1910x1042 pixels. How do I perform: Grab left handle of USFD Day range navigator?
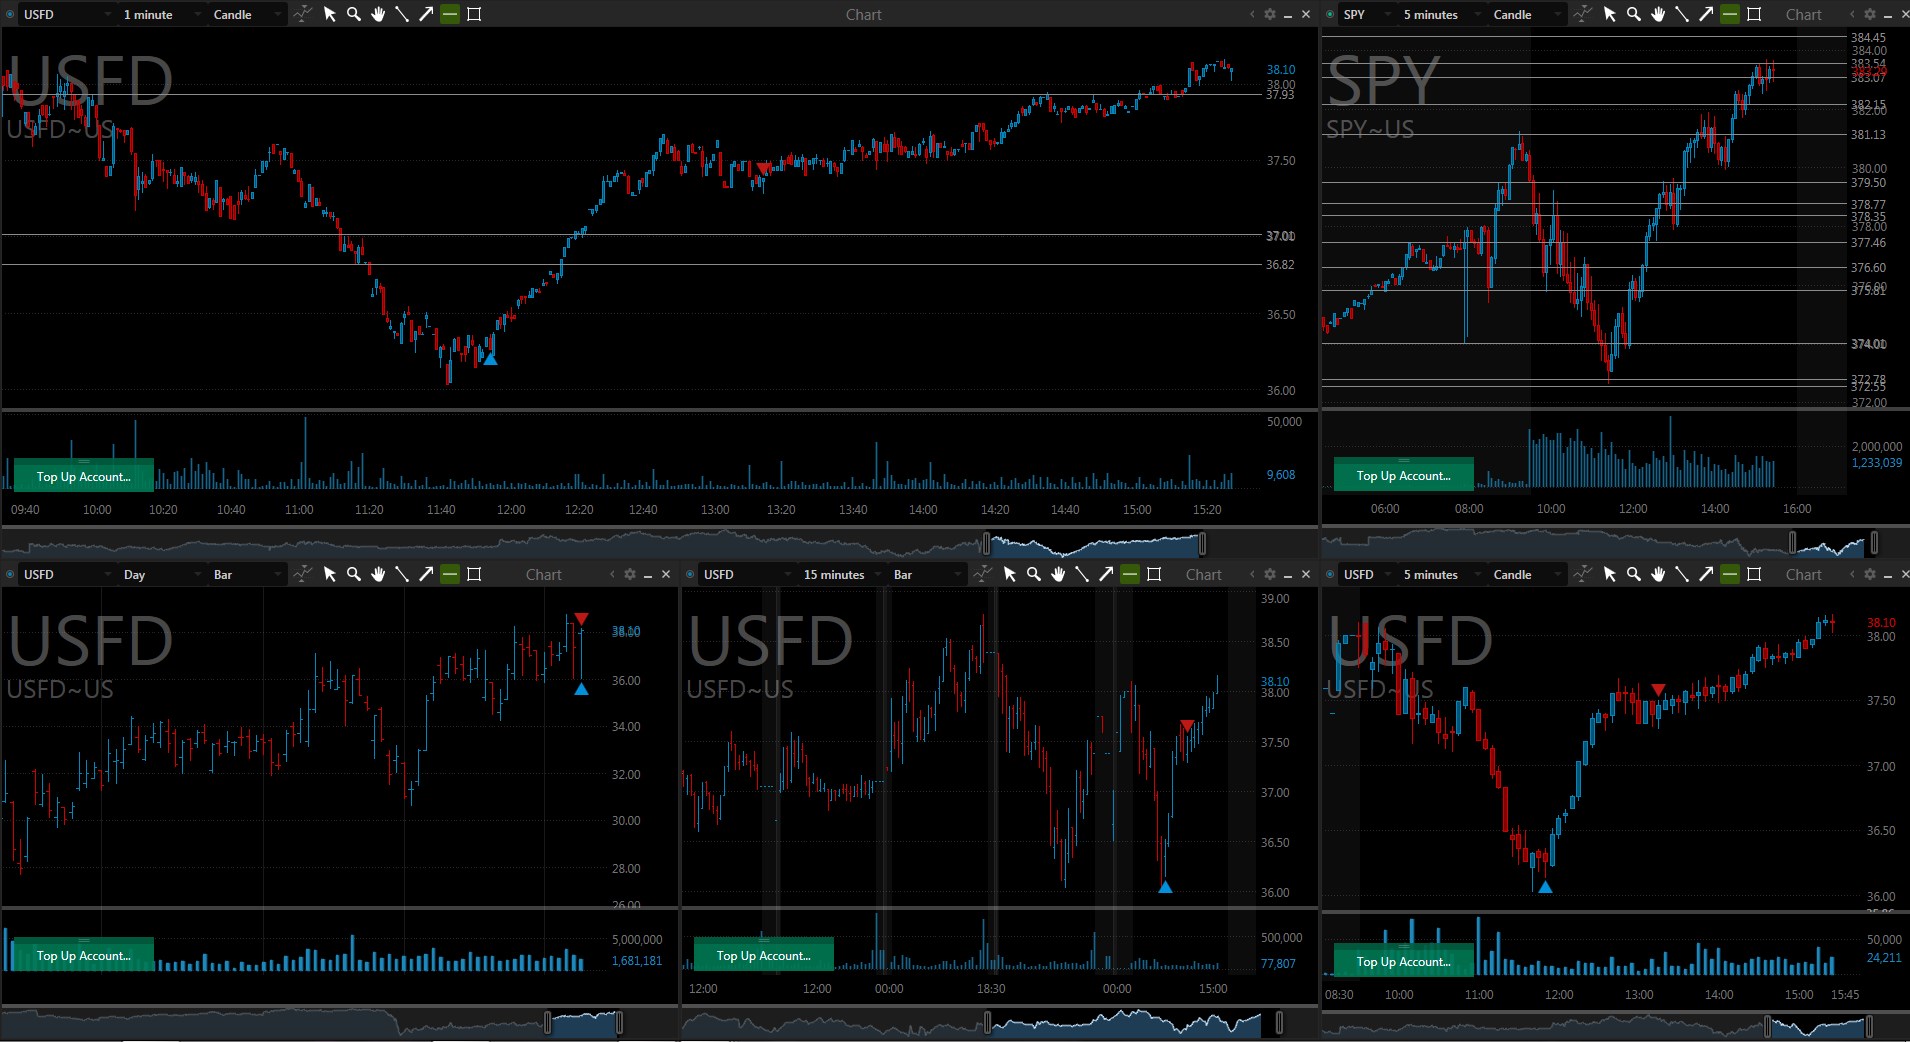[x=547, y=1022]
